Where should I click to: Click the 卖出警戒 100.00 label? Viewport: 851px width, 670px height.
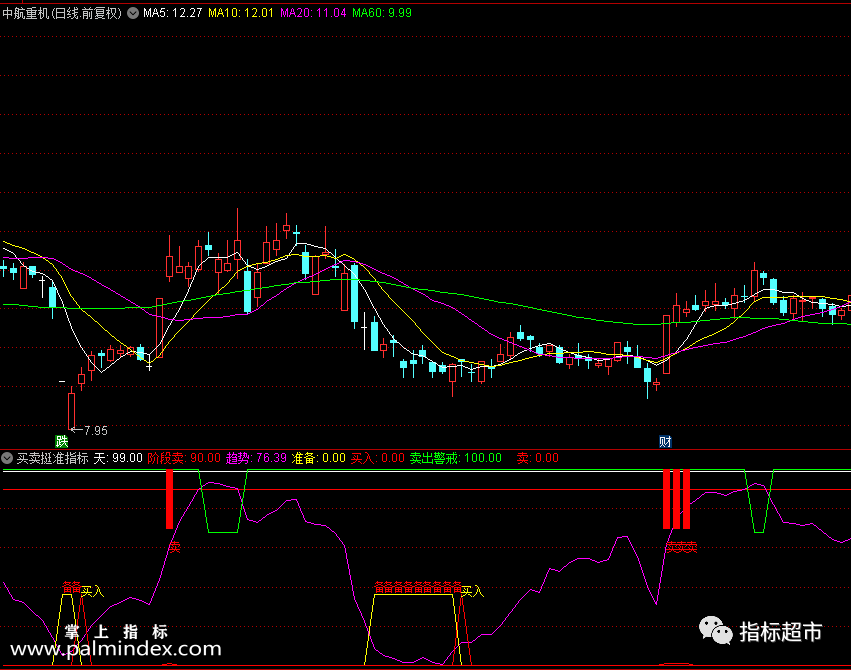pyautogui.click(x=455, y=458)
